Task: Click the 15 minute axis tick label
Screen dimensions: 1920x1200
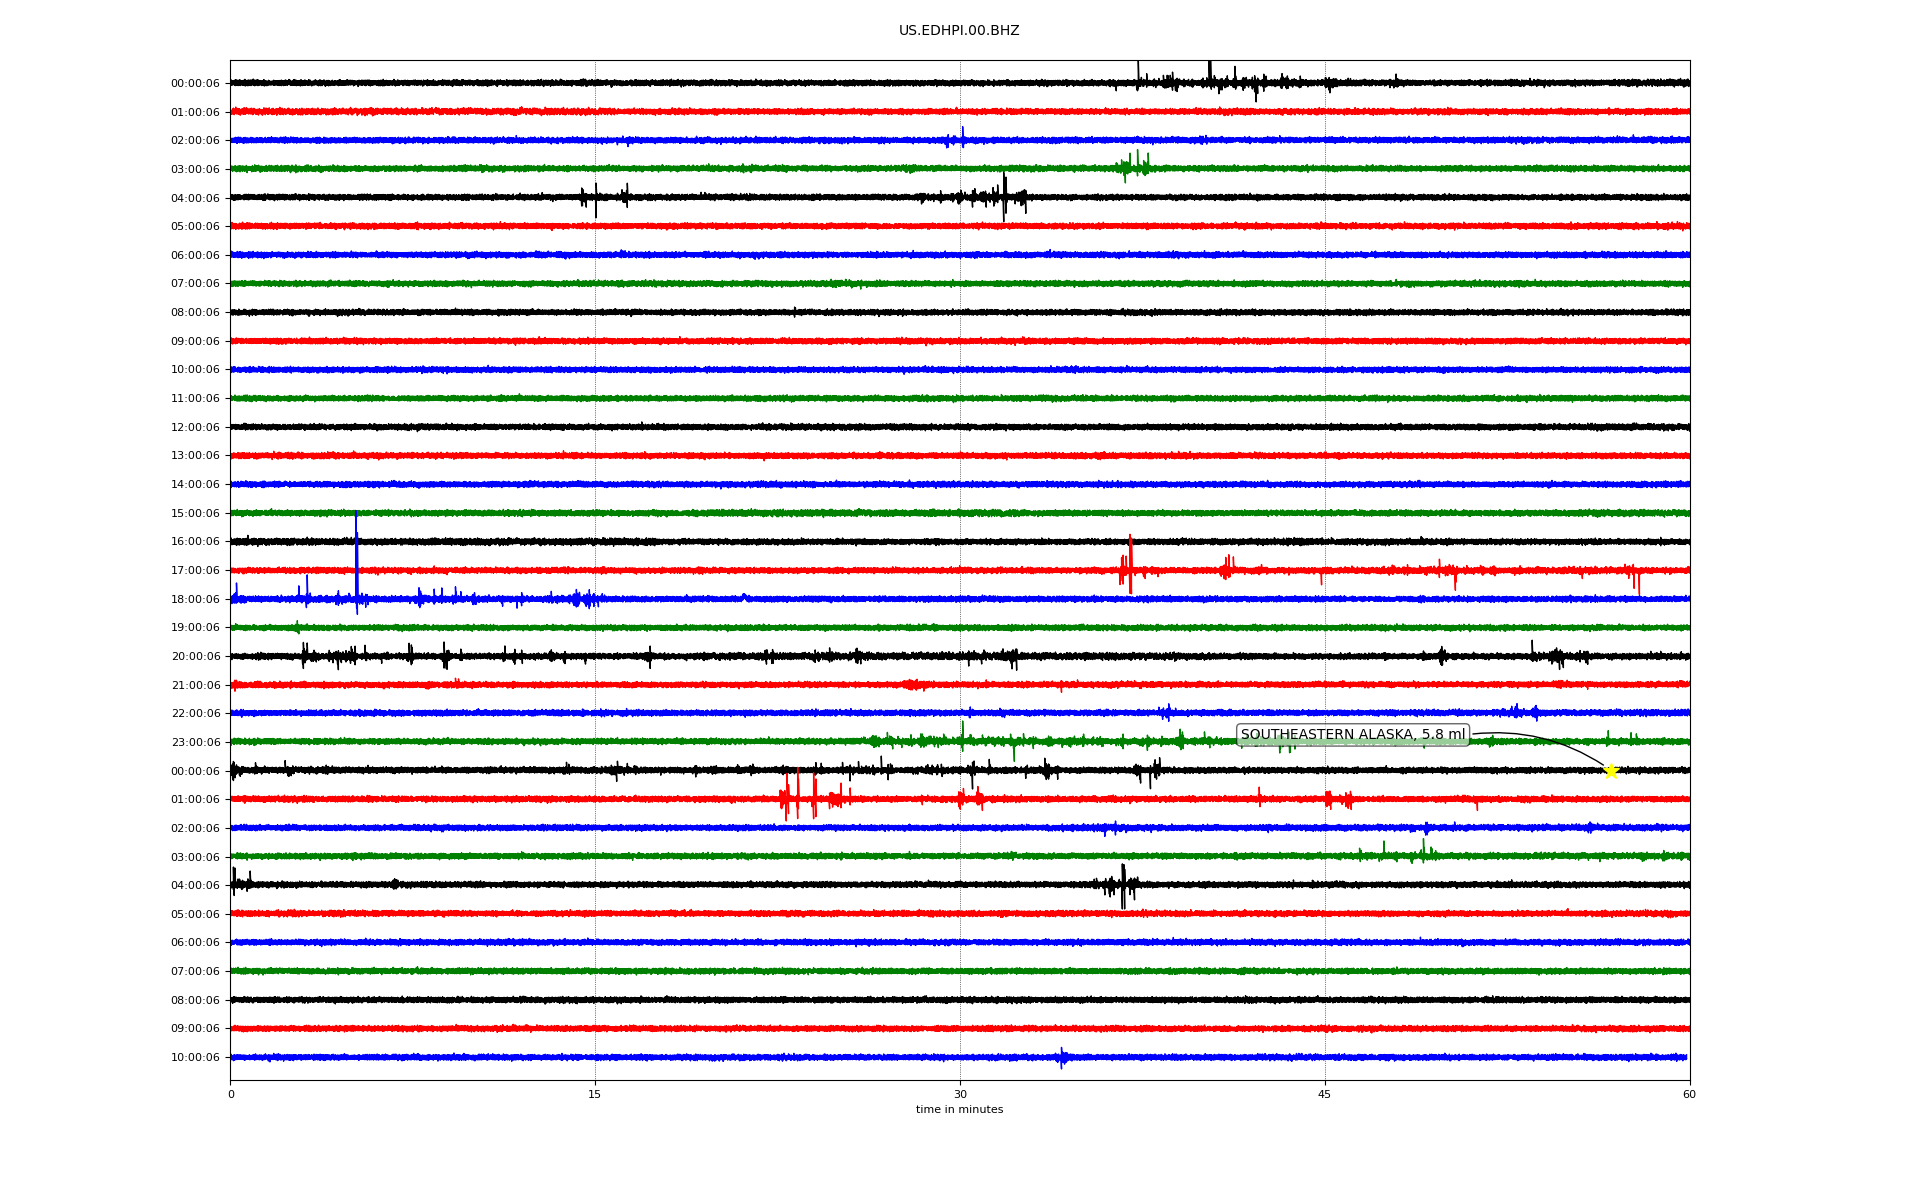Action: click(x=595, y=1095)
